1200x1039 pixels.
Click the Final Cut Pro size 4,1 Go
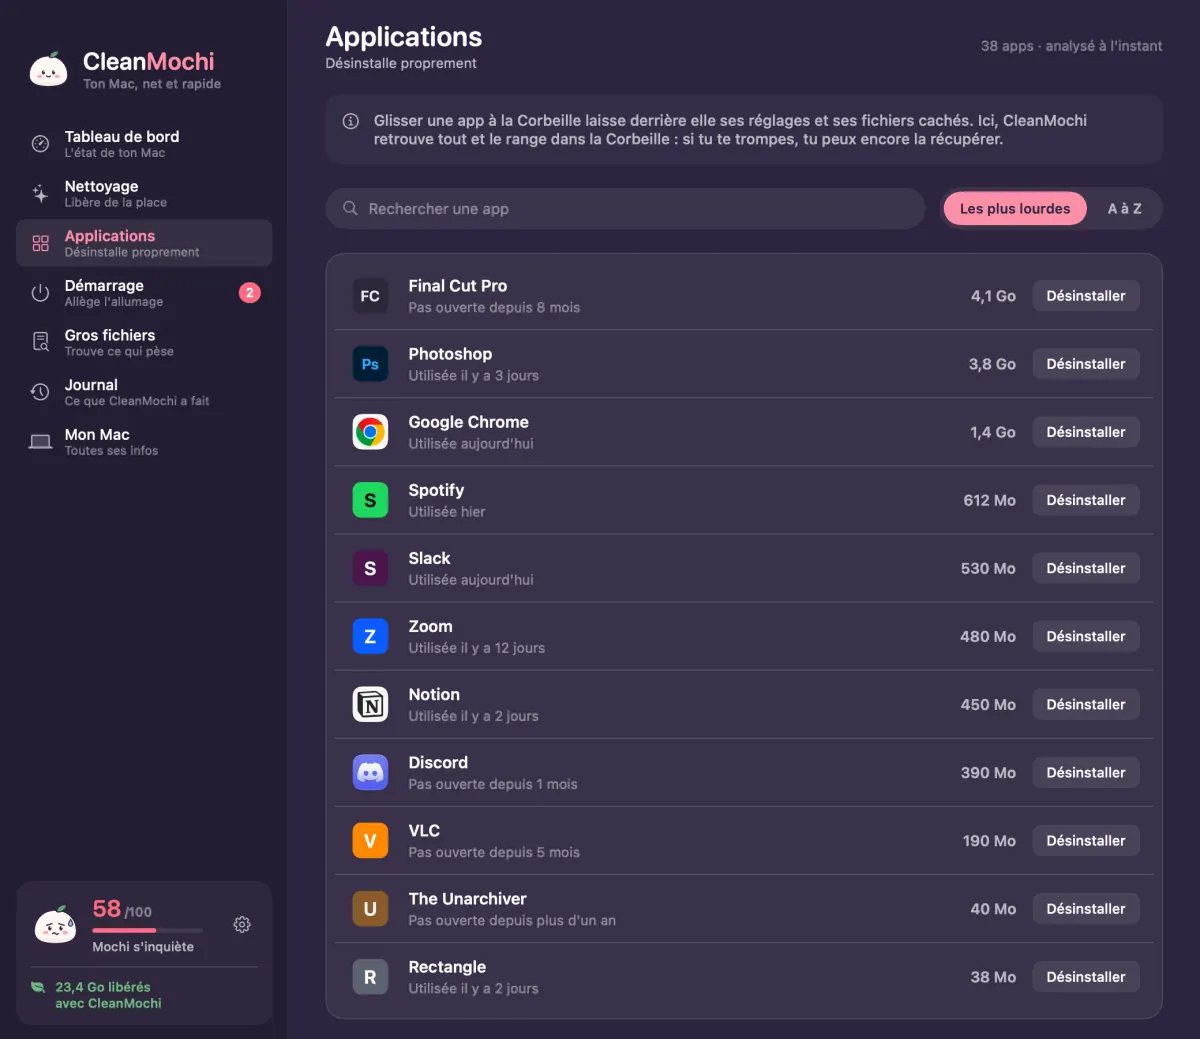(x=993, y=296)
